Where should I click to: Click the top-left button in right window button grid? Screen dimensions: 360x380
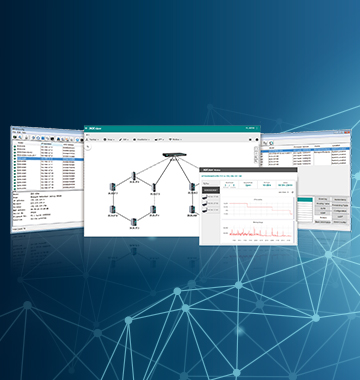[323, 199]
